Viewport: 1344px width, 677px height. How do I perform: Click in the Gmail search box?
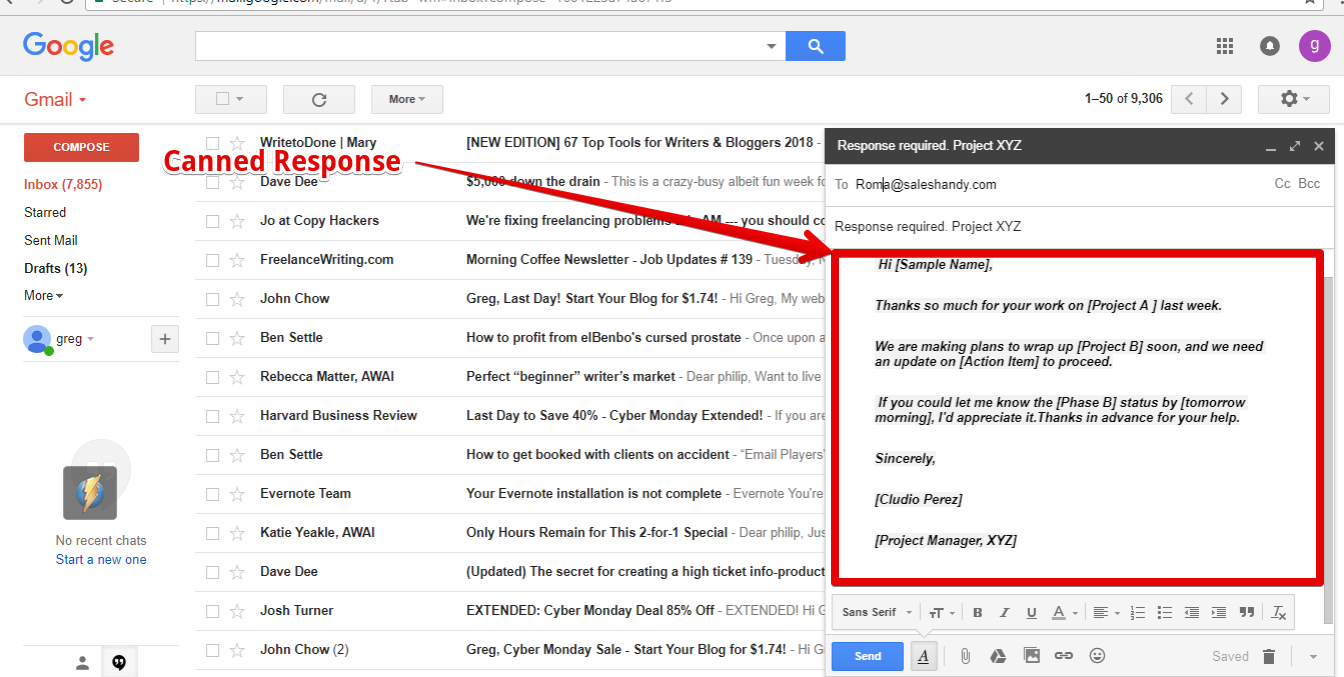478,46
